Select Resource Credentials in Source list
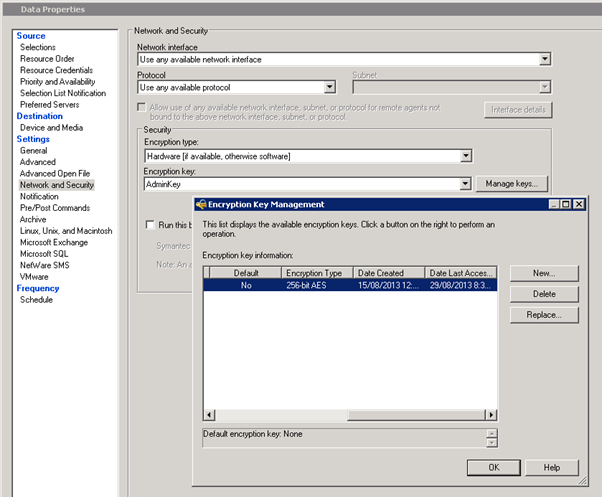 (57, 70)
